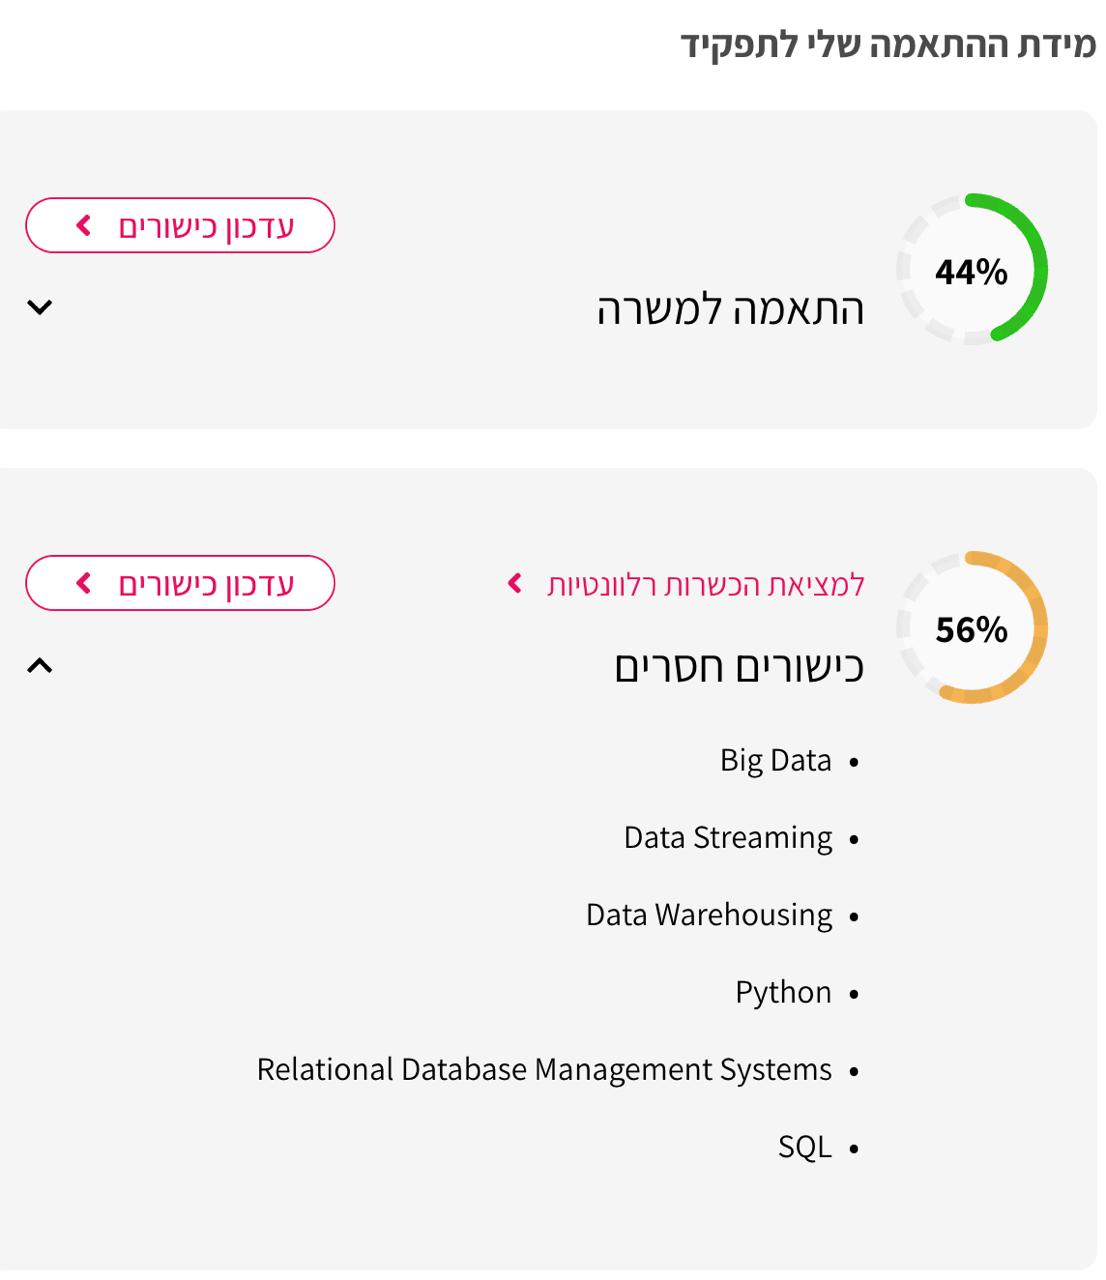Collapse the כישורים חסרים skills list
This screenshot has height=1280, width=1106.
tap(39, 665)
